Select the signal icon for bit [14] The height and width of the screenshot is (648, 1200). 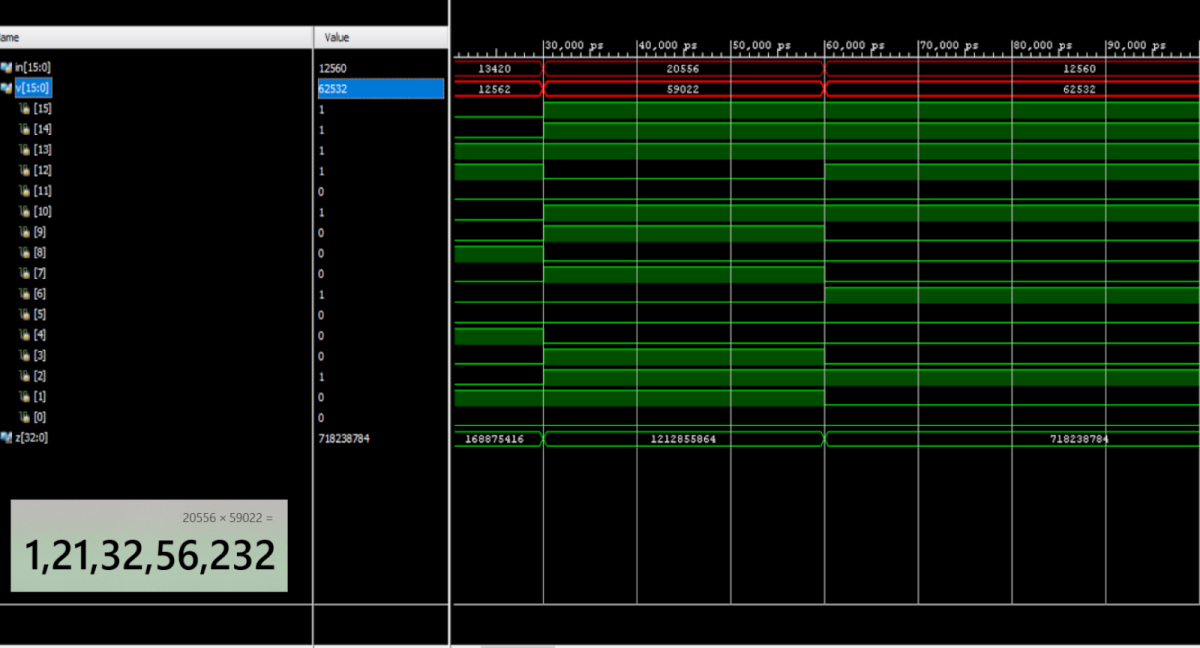click(x=26, y=129)
